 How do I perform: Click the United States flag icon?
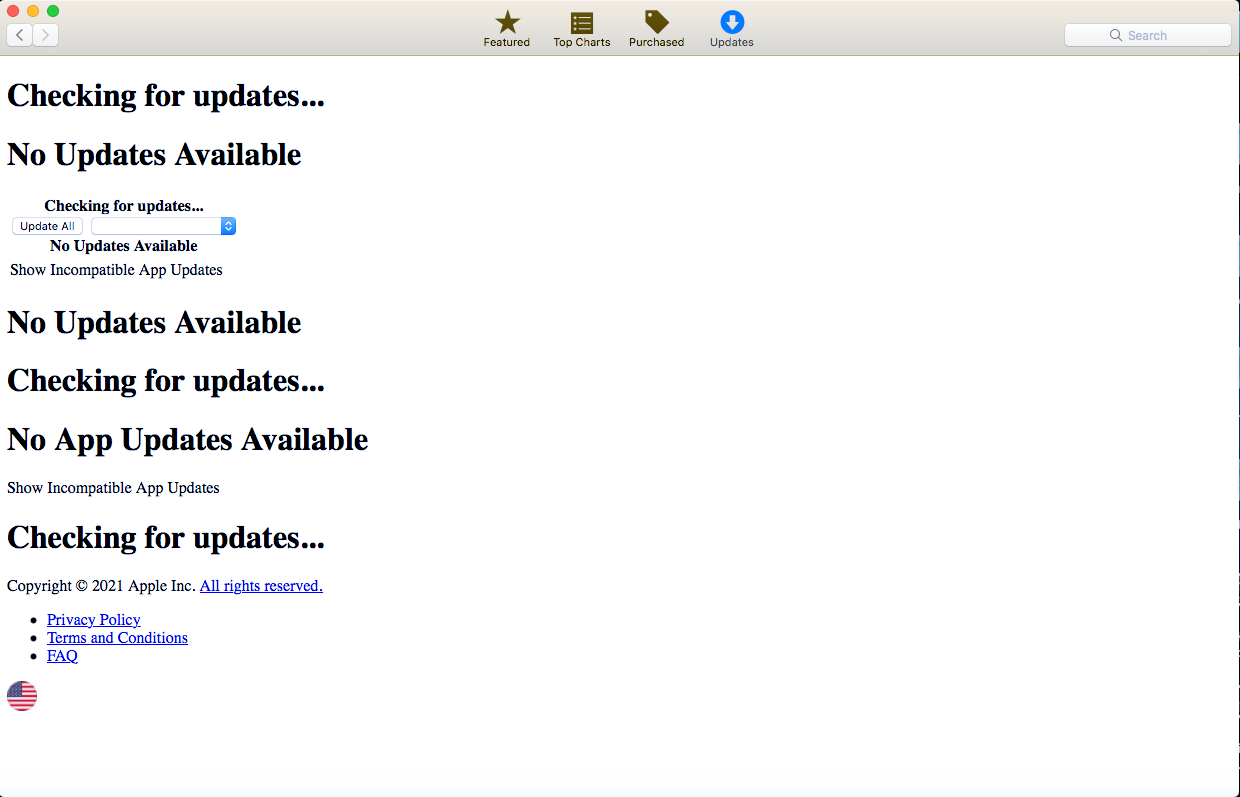click(x=22, y=695)
